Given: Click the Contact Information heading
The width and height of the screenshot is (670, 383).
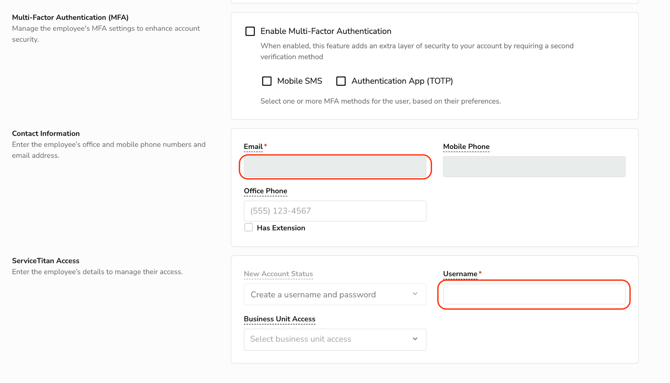Looking at the screenshot, I should [x=46, y=133].
